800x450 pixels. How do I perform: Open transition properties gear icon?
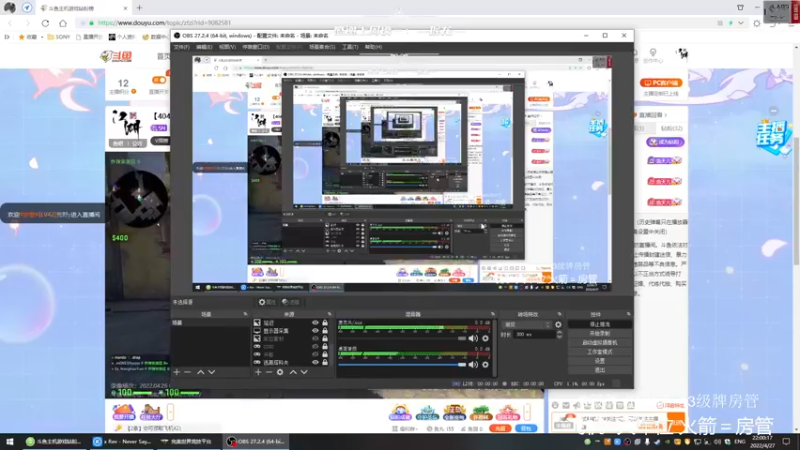[x=558, y=324]
